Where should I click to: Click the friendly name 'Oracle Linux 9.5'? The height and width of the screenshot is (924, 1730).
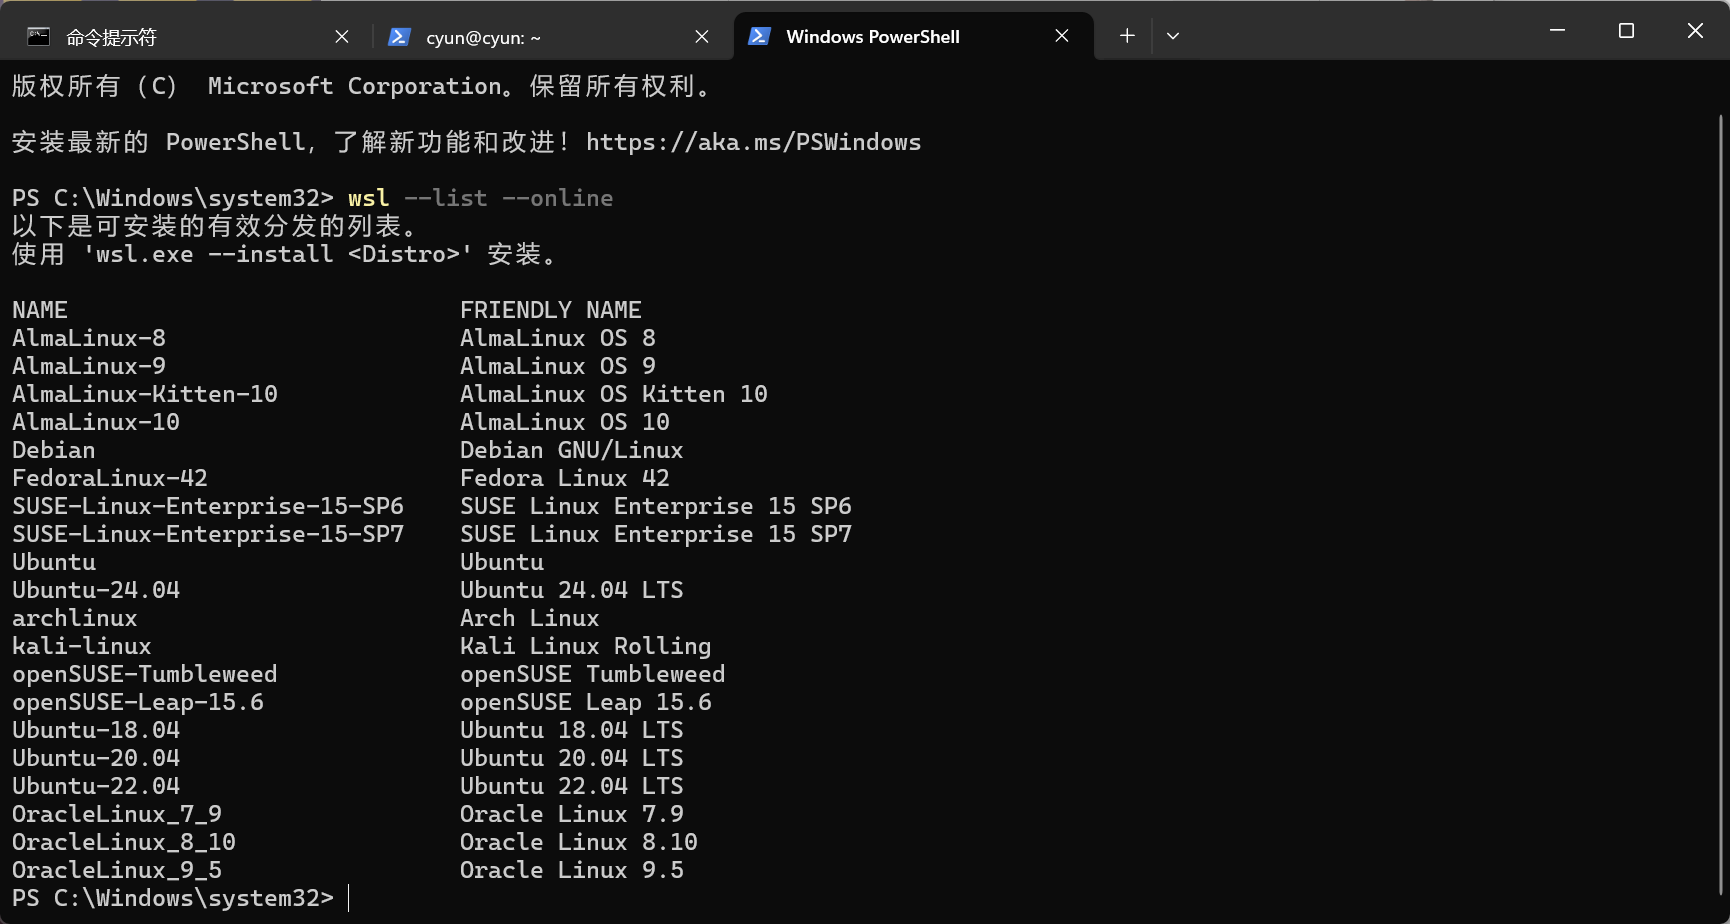pyautogui.click(x=572, y=870)
